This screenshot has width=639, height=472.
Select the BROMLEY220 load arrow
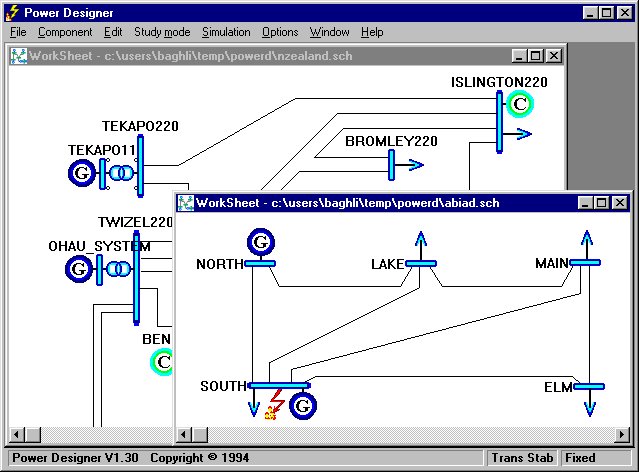click(x=410, y=165)
